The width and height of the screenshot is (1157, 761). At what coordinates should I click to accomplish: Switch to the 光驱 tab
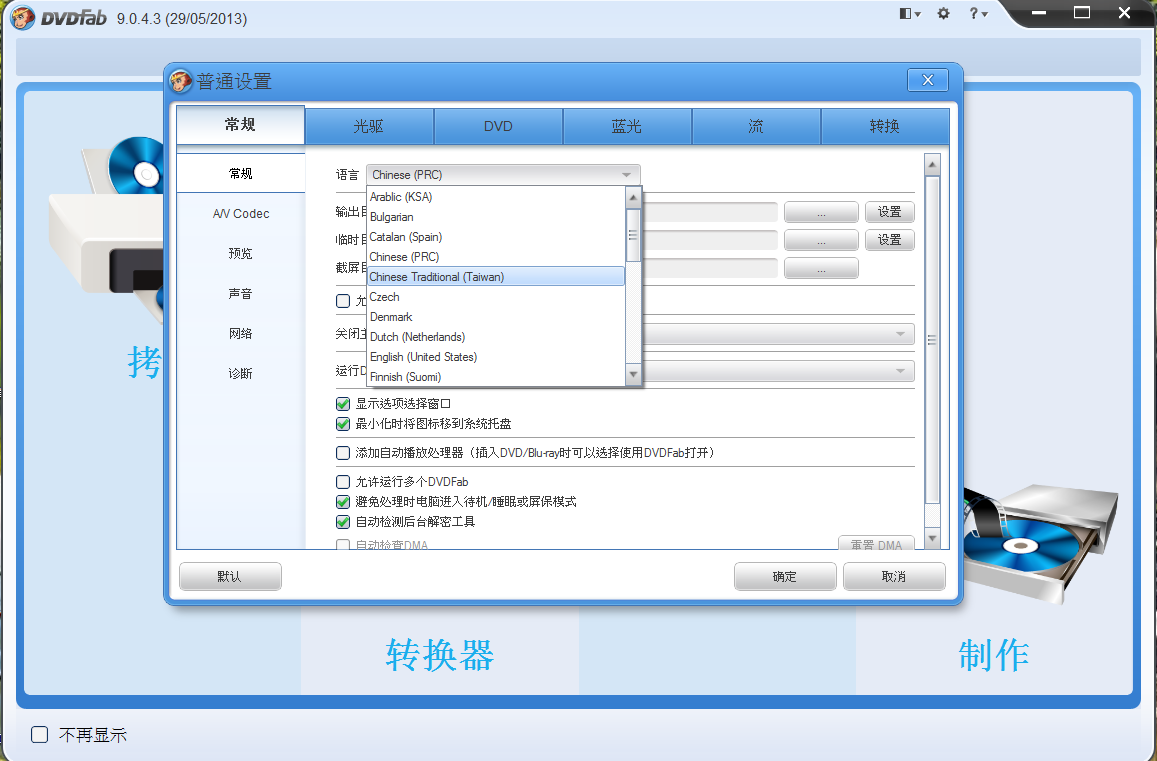(x=369, y=126)
